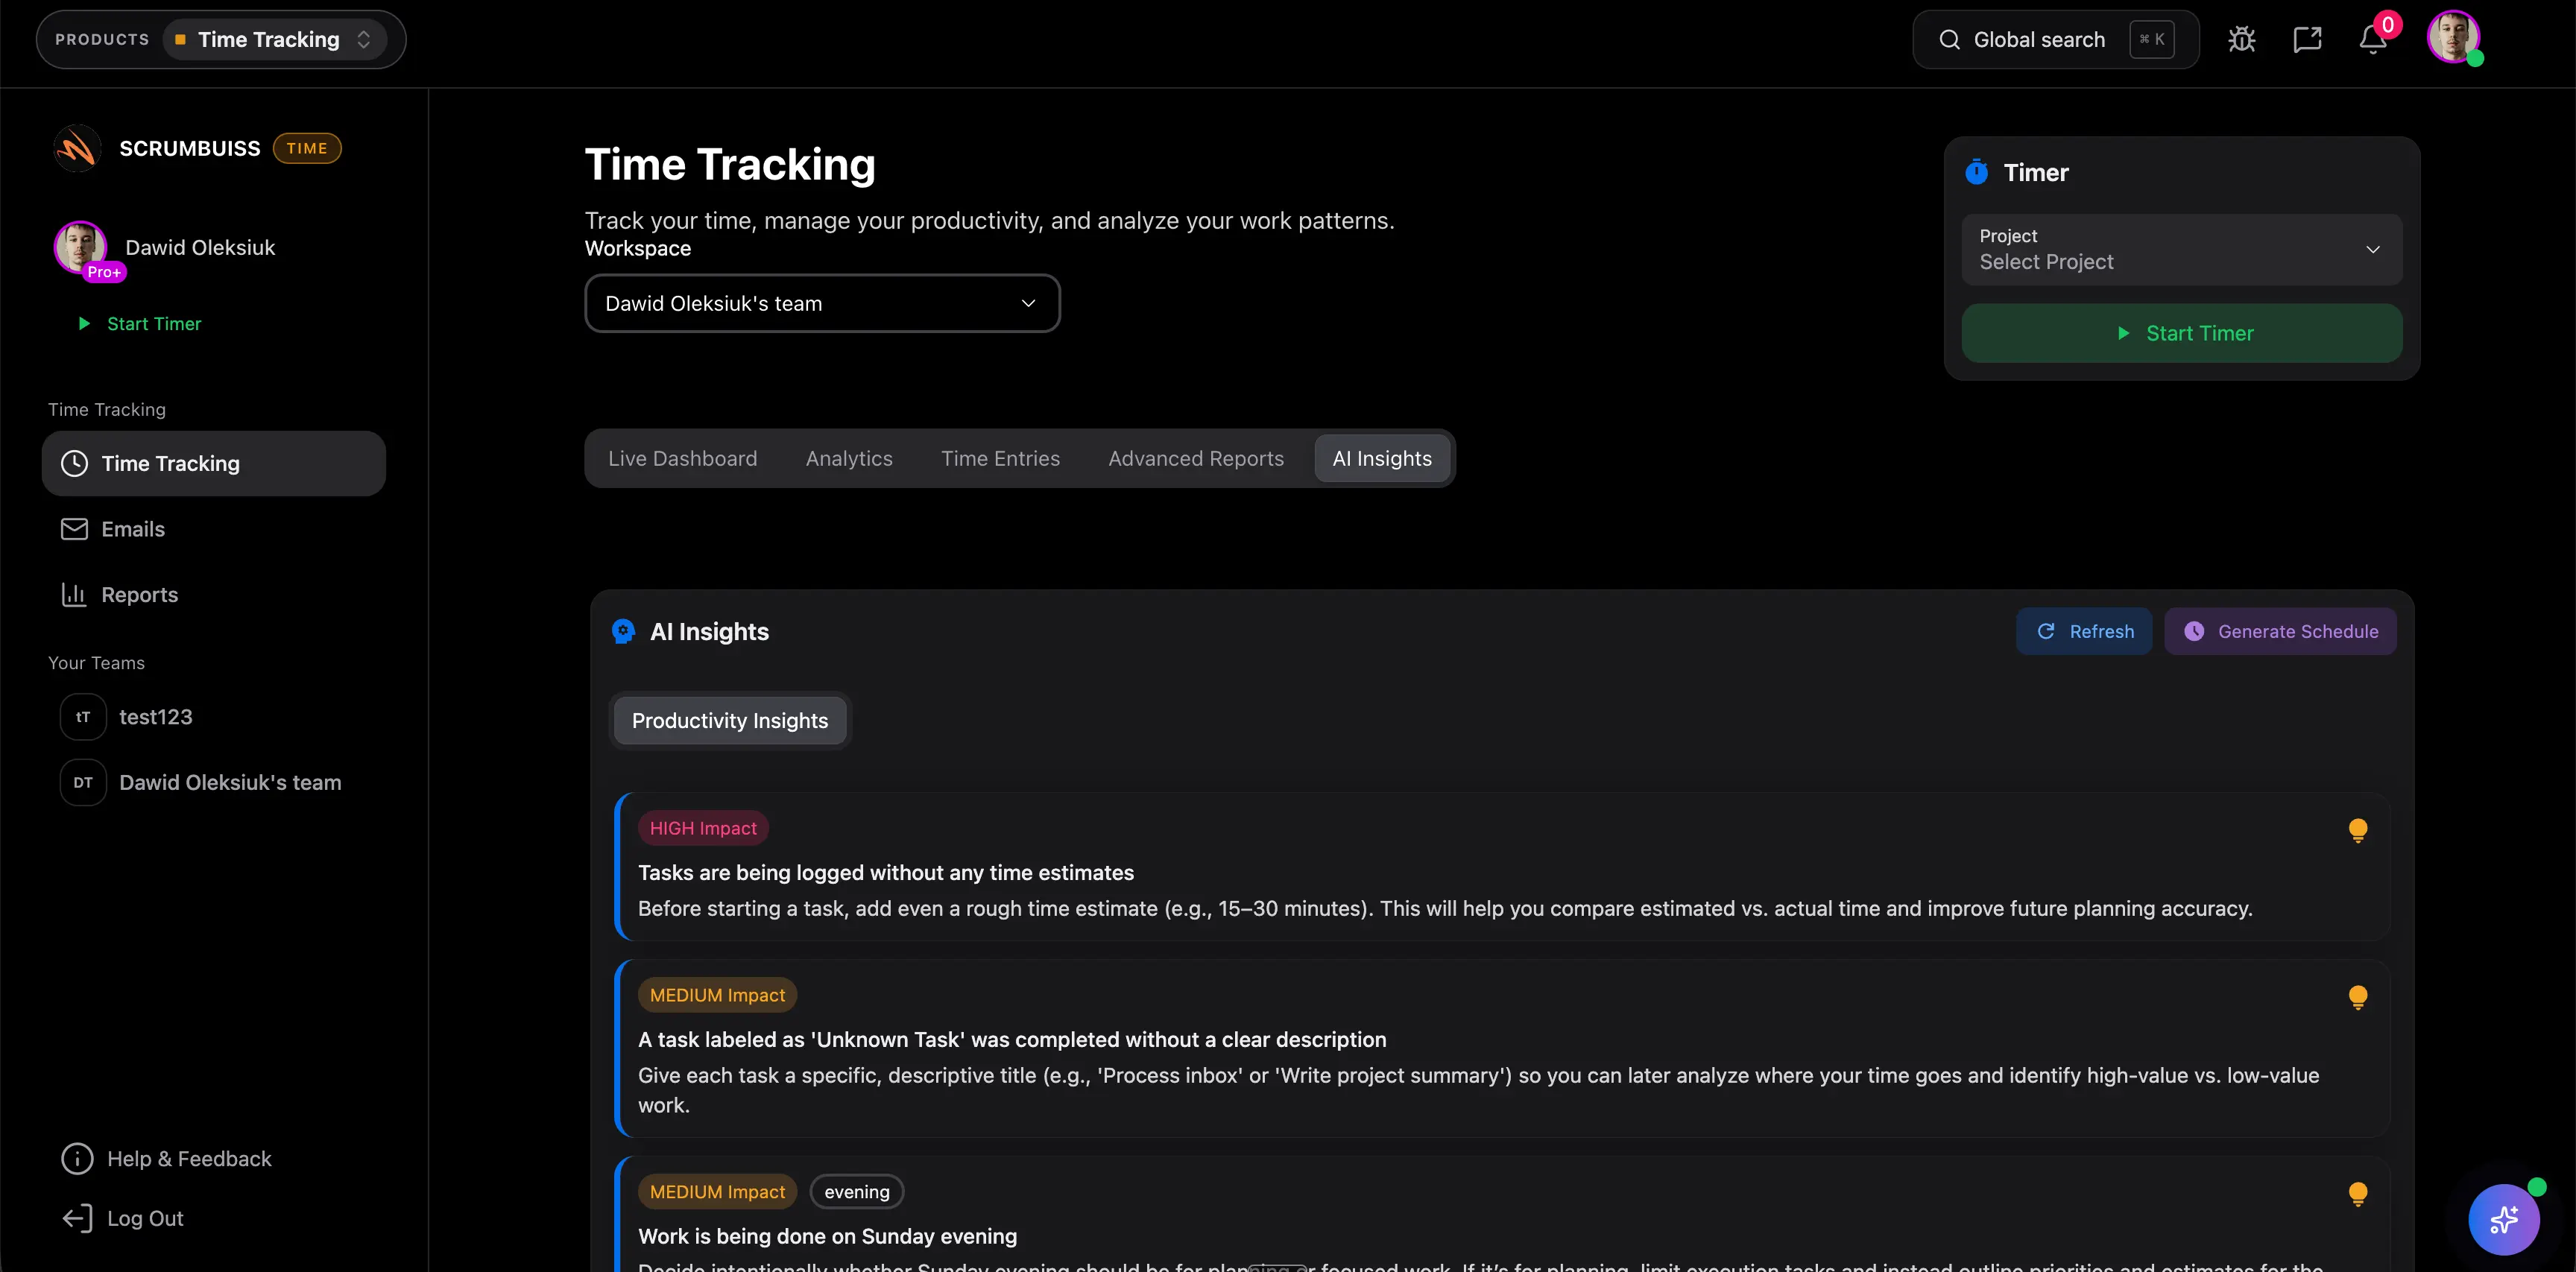The width and height of the screenshot is (2576, 1272).
Task: Open the Select Project dropdown in Timer panel
Action: (x=2180, y=249)
